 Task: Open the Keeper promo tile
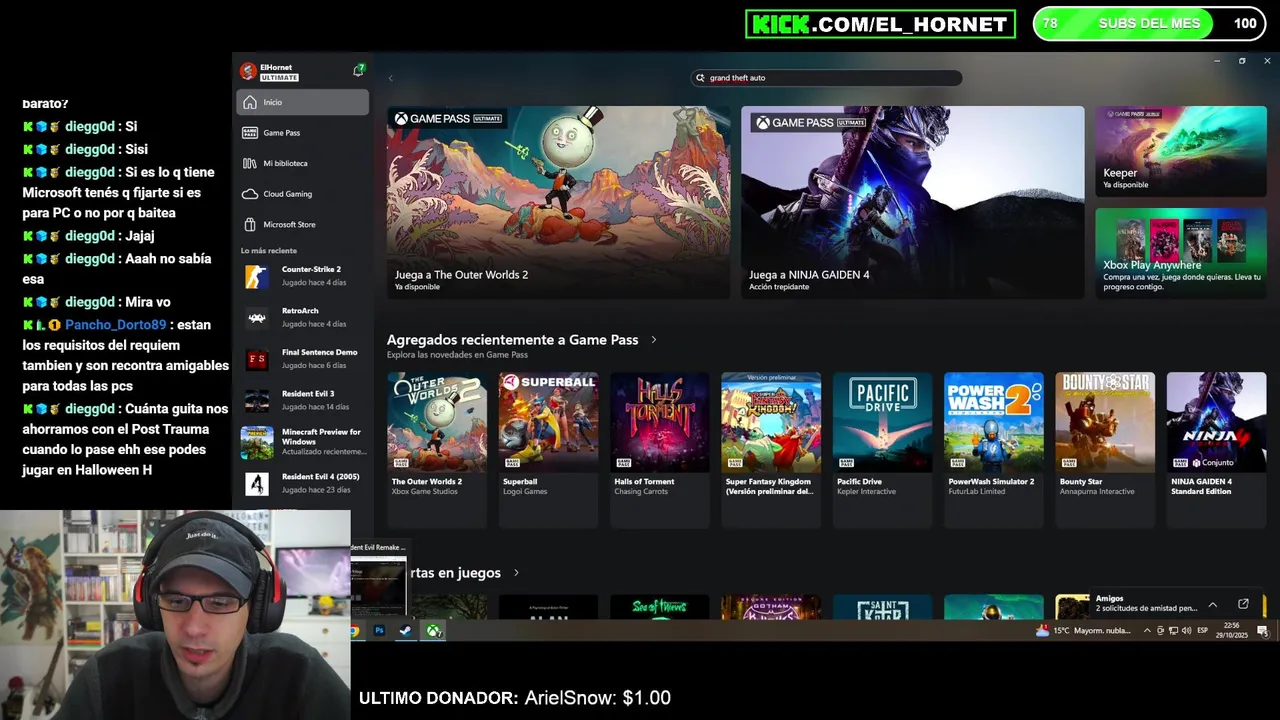1181,151
